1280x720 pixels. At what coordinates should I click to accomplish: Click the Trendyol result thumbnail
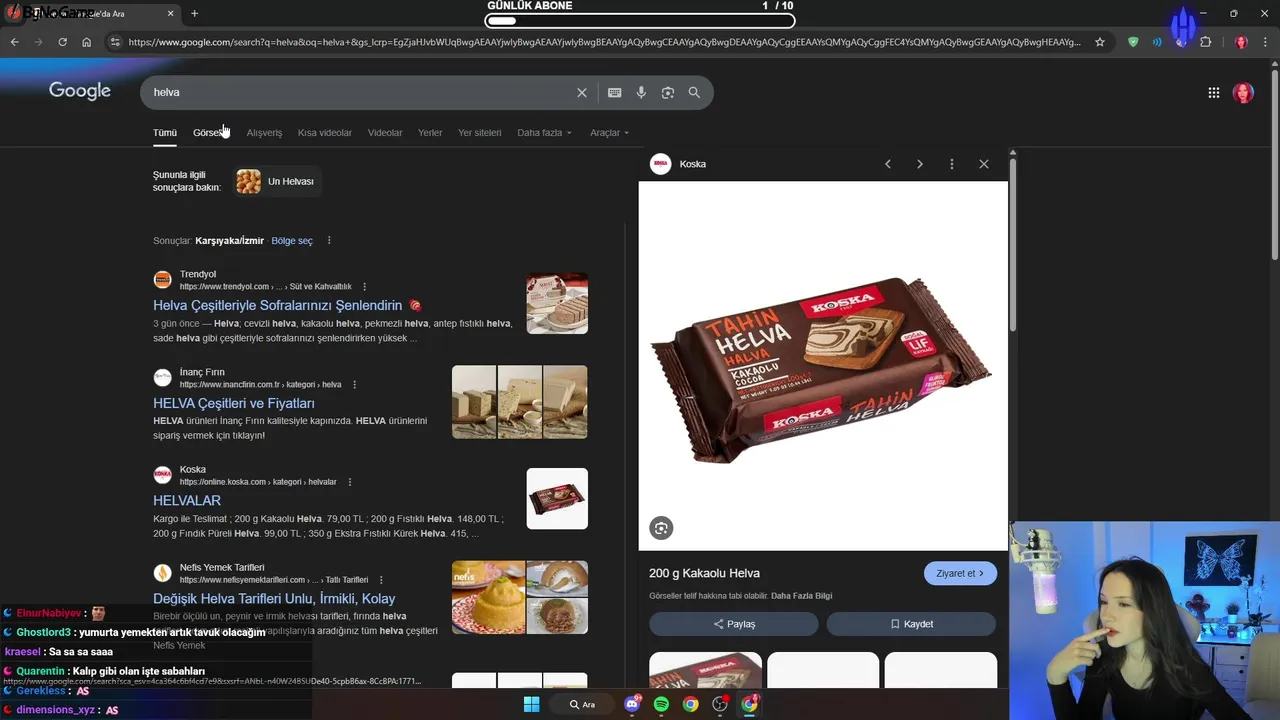pyautogui.click(x=557, y=303)
